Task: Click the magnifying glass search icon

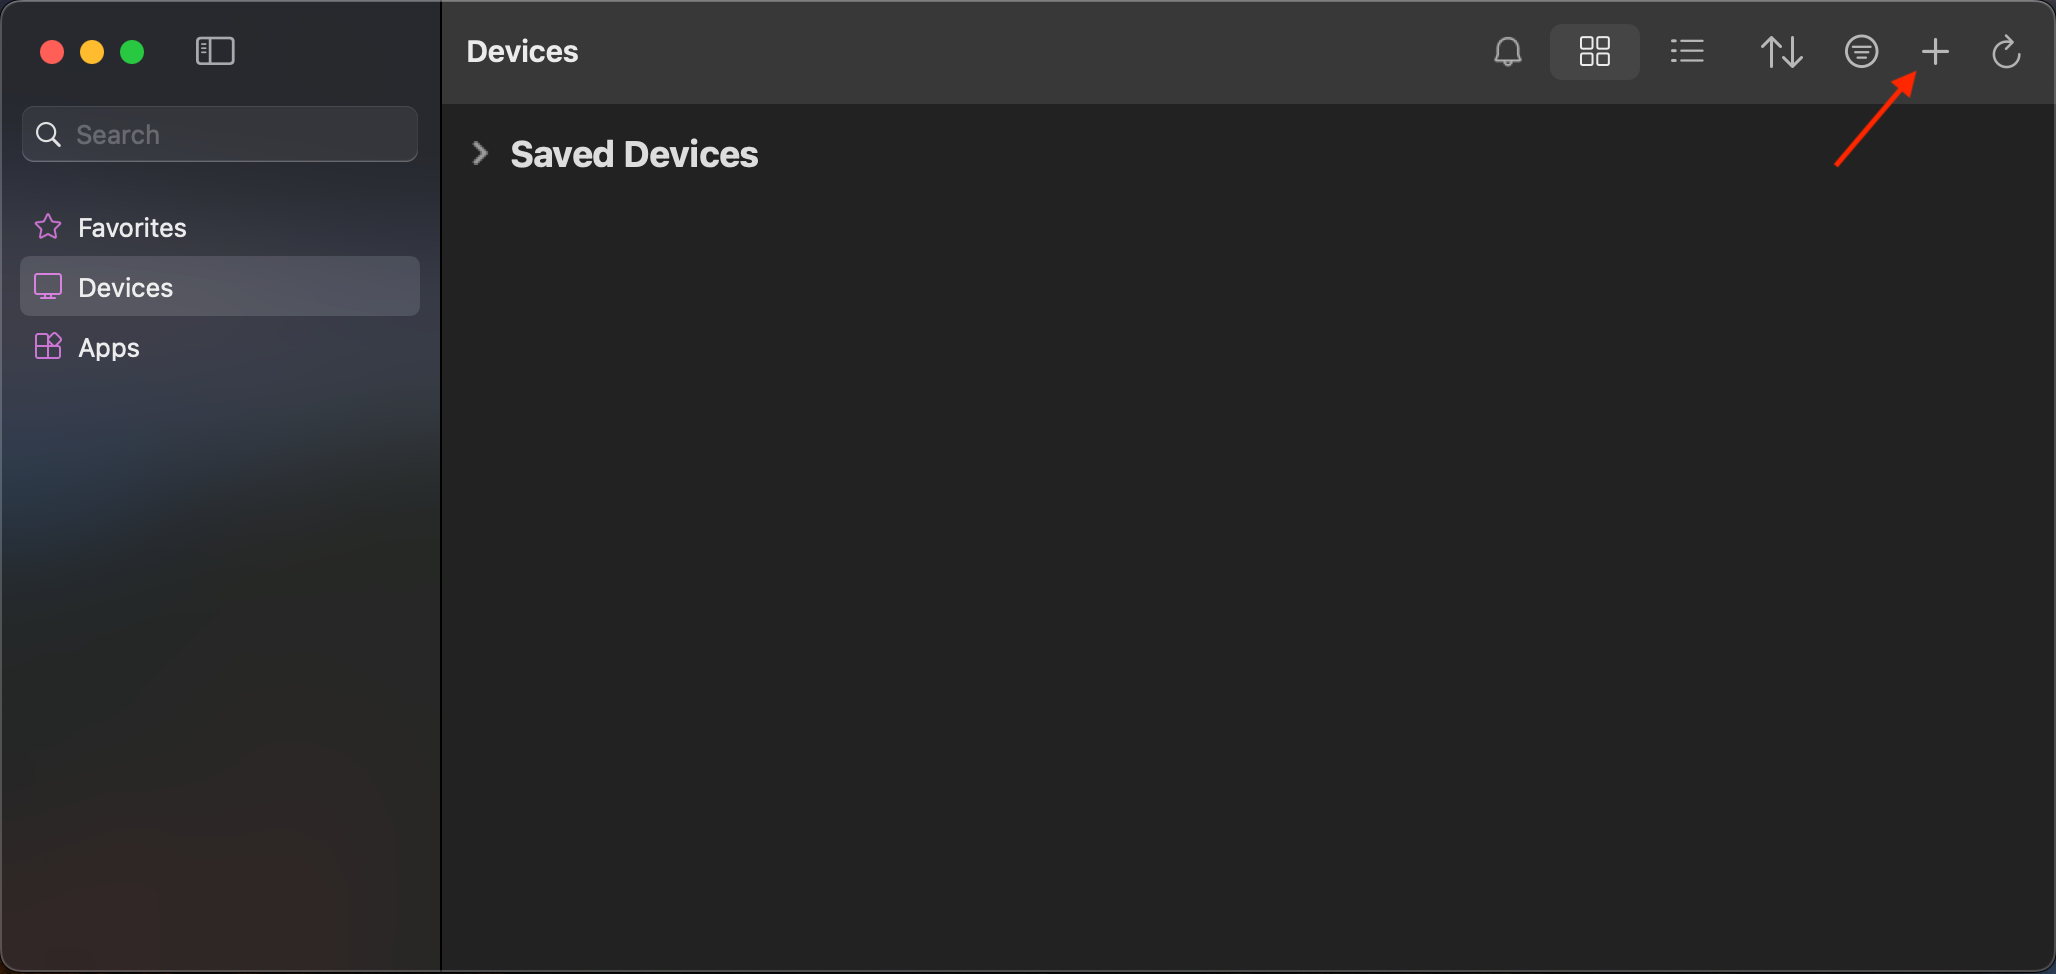Action: [48, 134]
